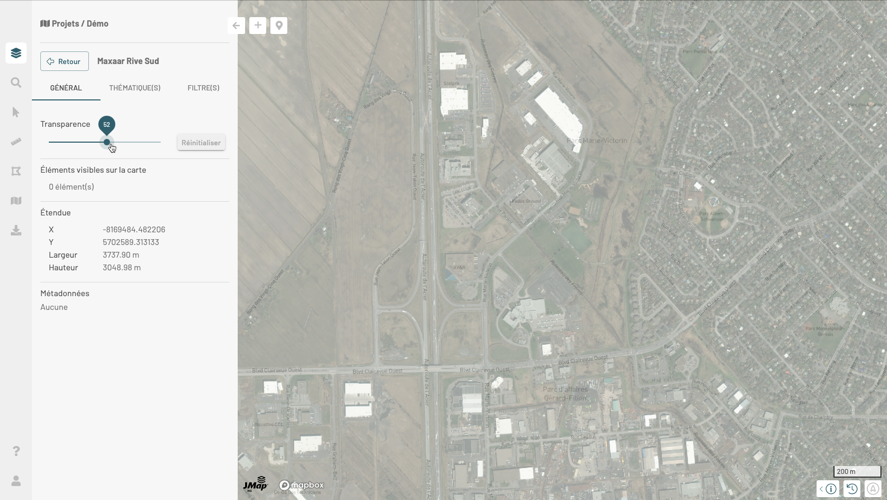Open the annotation drawing tool
The width and height of the screenshot is (887, 500).
pyautogui.click(x=16, y=171)
